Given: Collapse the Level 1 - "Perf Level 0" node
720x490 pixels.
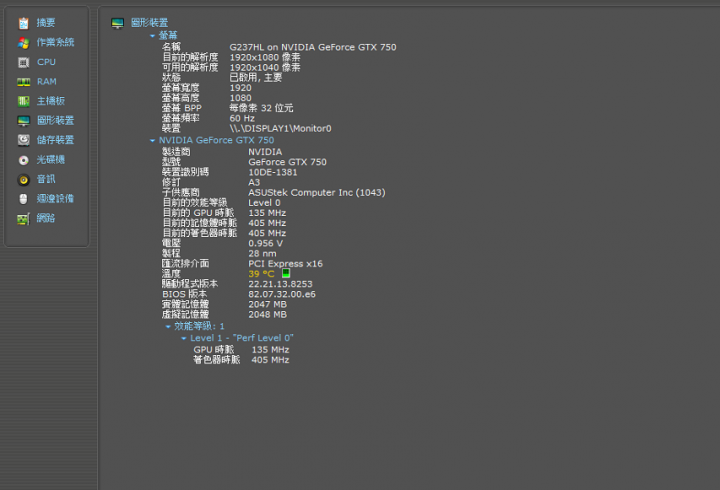Looking at the screenshot, I should tap(184, 338).
